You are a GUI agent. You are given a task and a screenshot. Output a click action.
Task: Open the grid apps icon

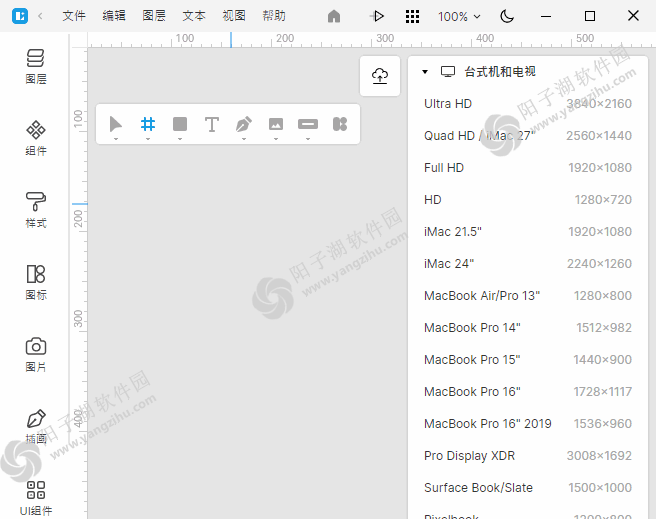(x=413, y=16)
